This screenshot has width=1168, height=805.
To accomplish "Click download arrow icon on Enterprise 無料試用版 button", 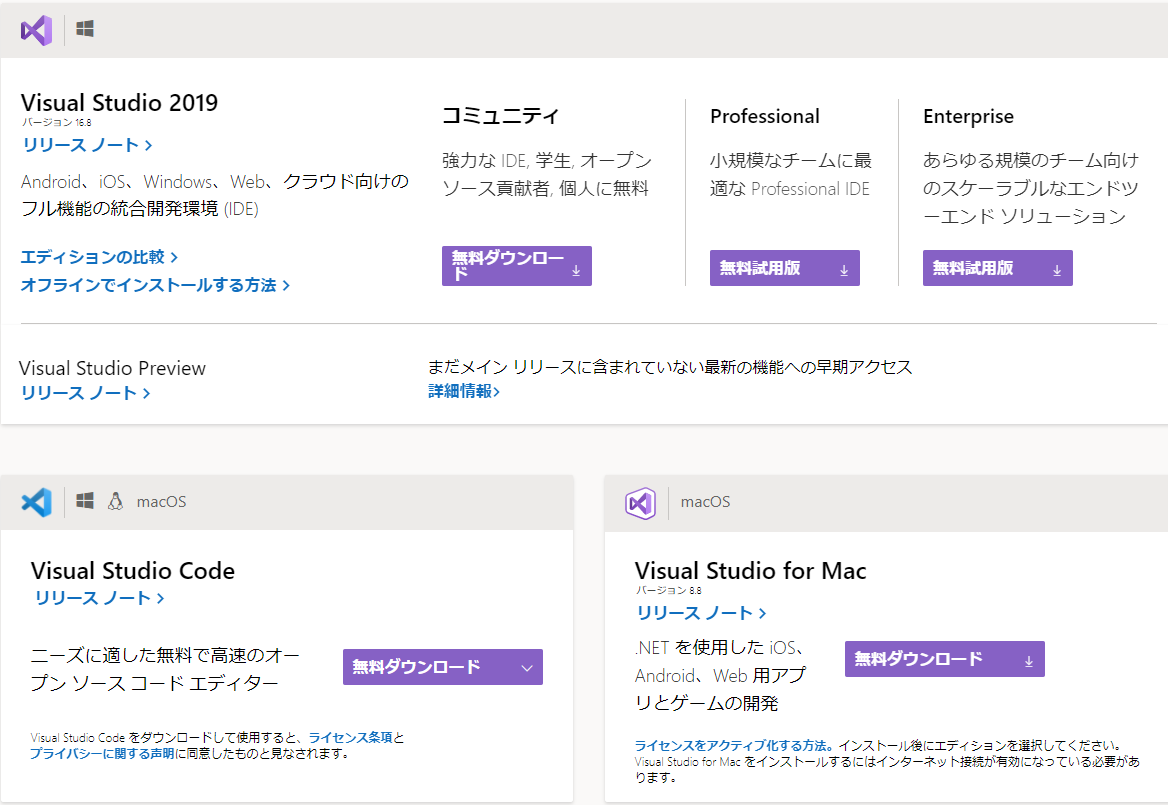I will [x=1057, y=271].
